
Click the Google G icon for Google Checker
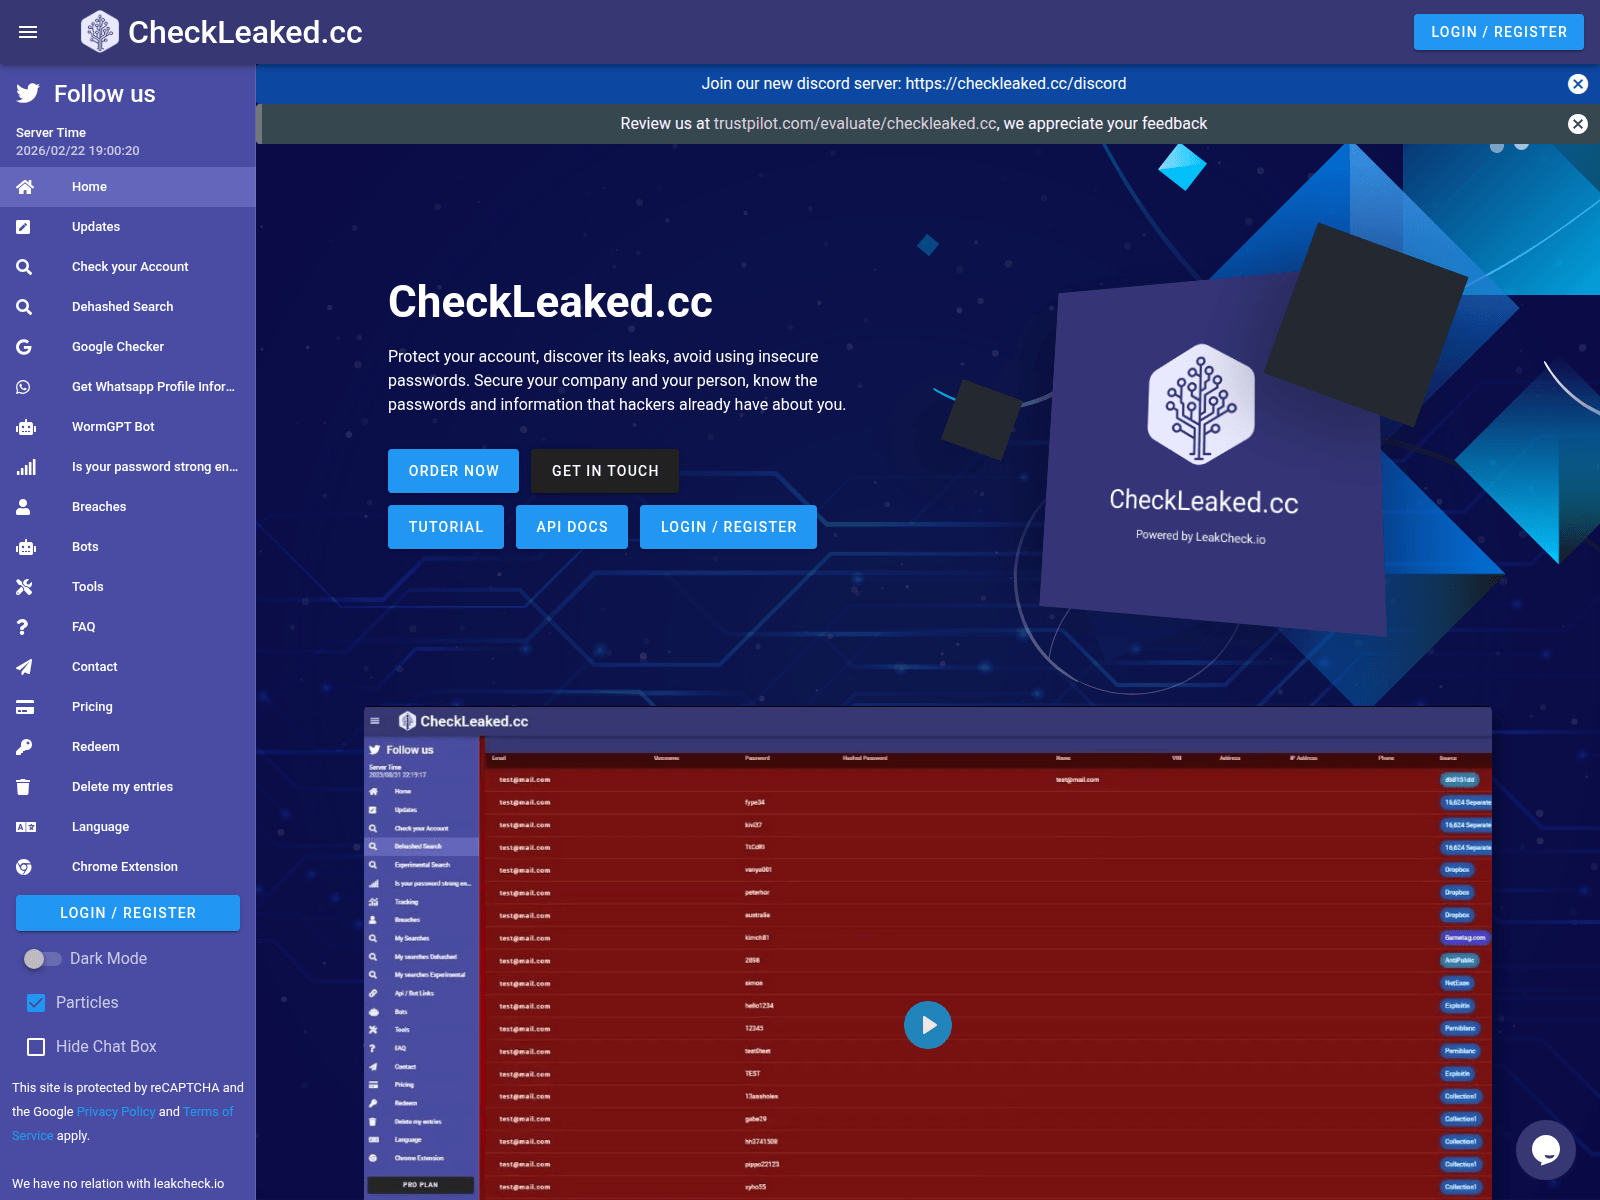coord(24,347)
